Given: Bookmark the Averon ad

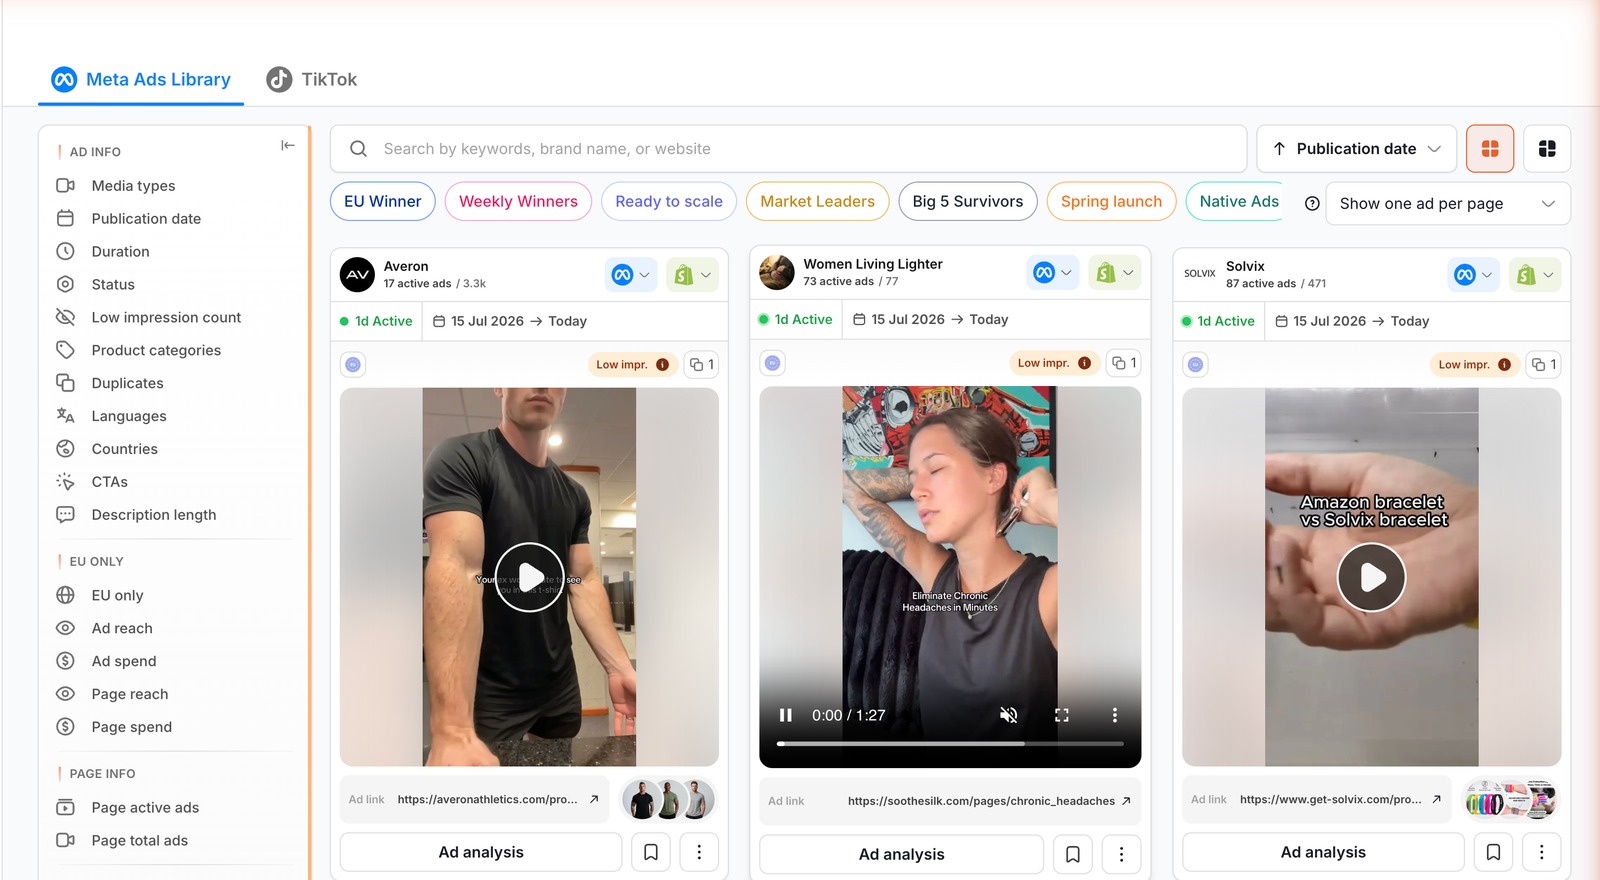Looking at the screenshot, I should pos(651,852).
